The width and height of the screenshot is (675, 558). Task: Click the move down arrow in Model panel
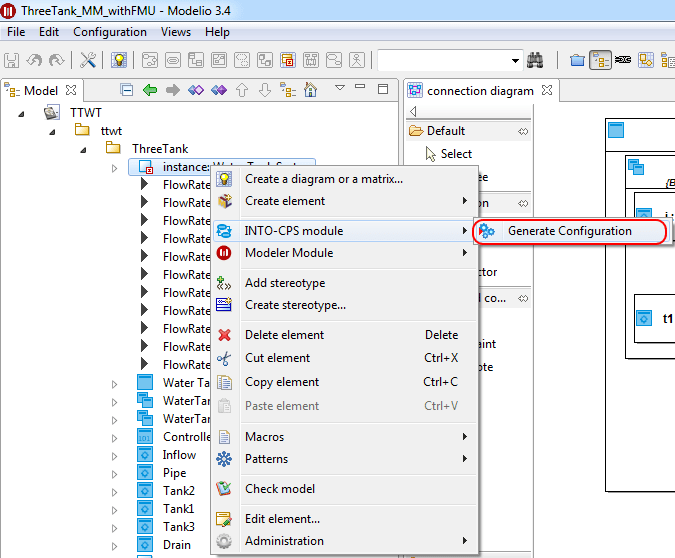(265, 90)
